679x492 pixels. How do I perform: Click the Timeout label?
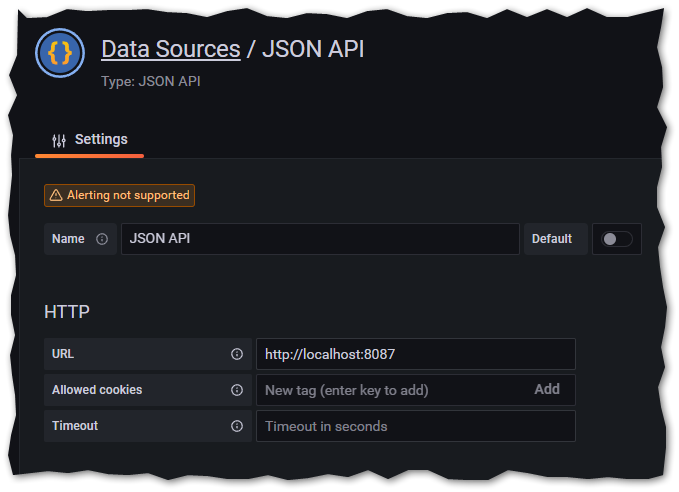tap(75, 426)
